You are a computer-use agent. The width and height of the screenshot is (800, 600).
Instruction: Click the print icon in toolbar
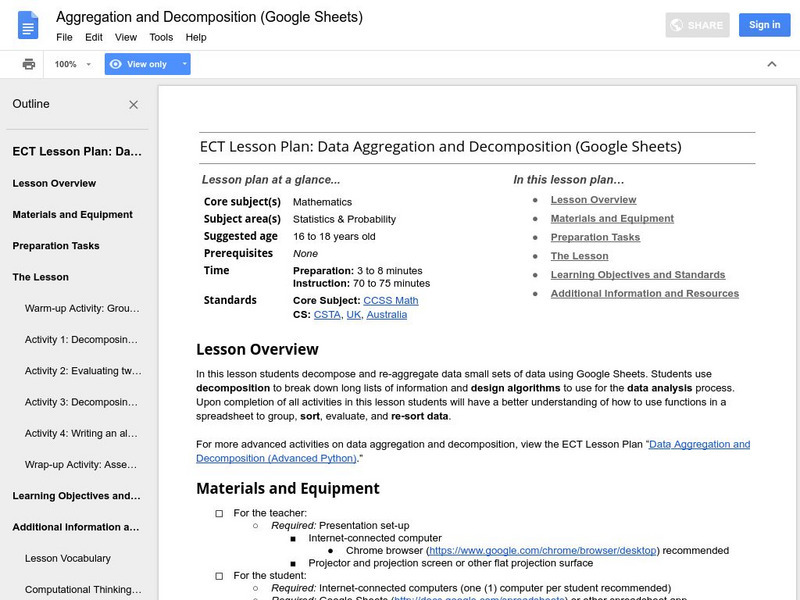(29, 64)
